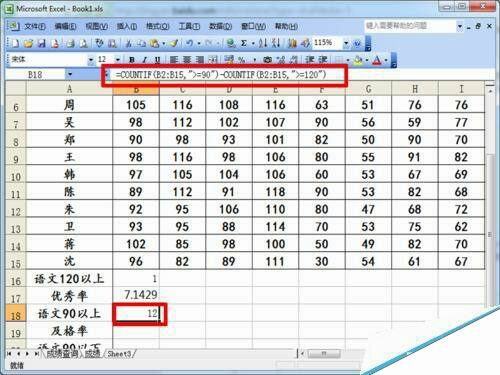Toggle Underline formatting button

coord(157,60)
